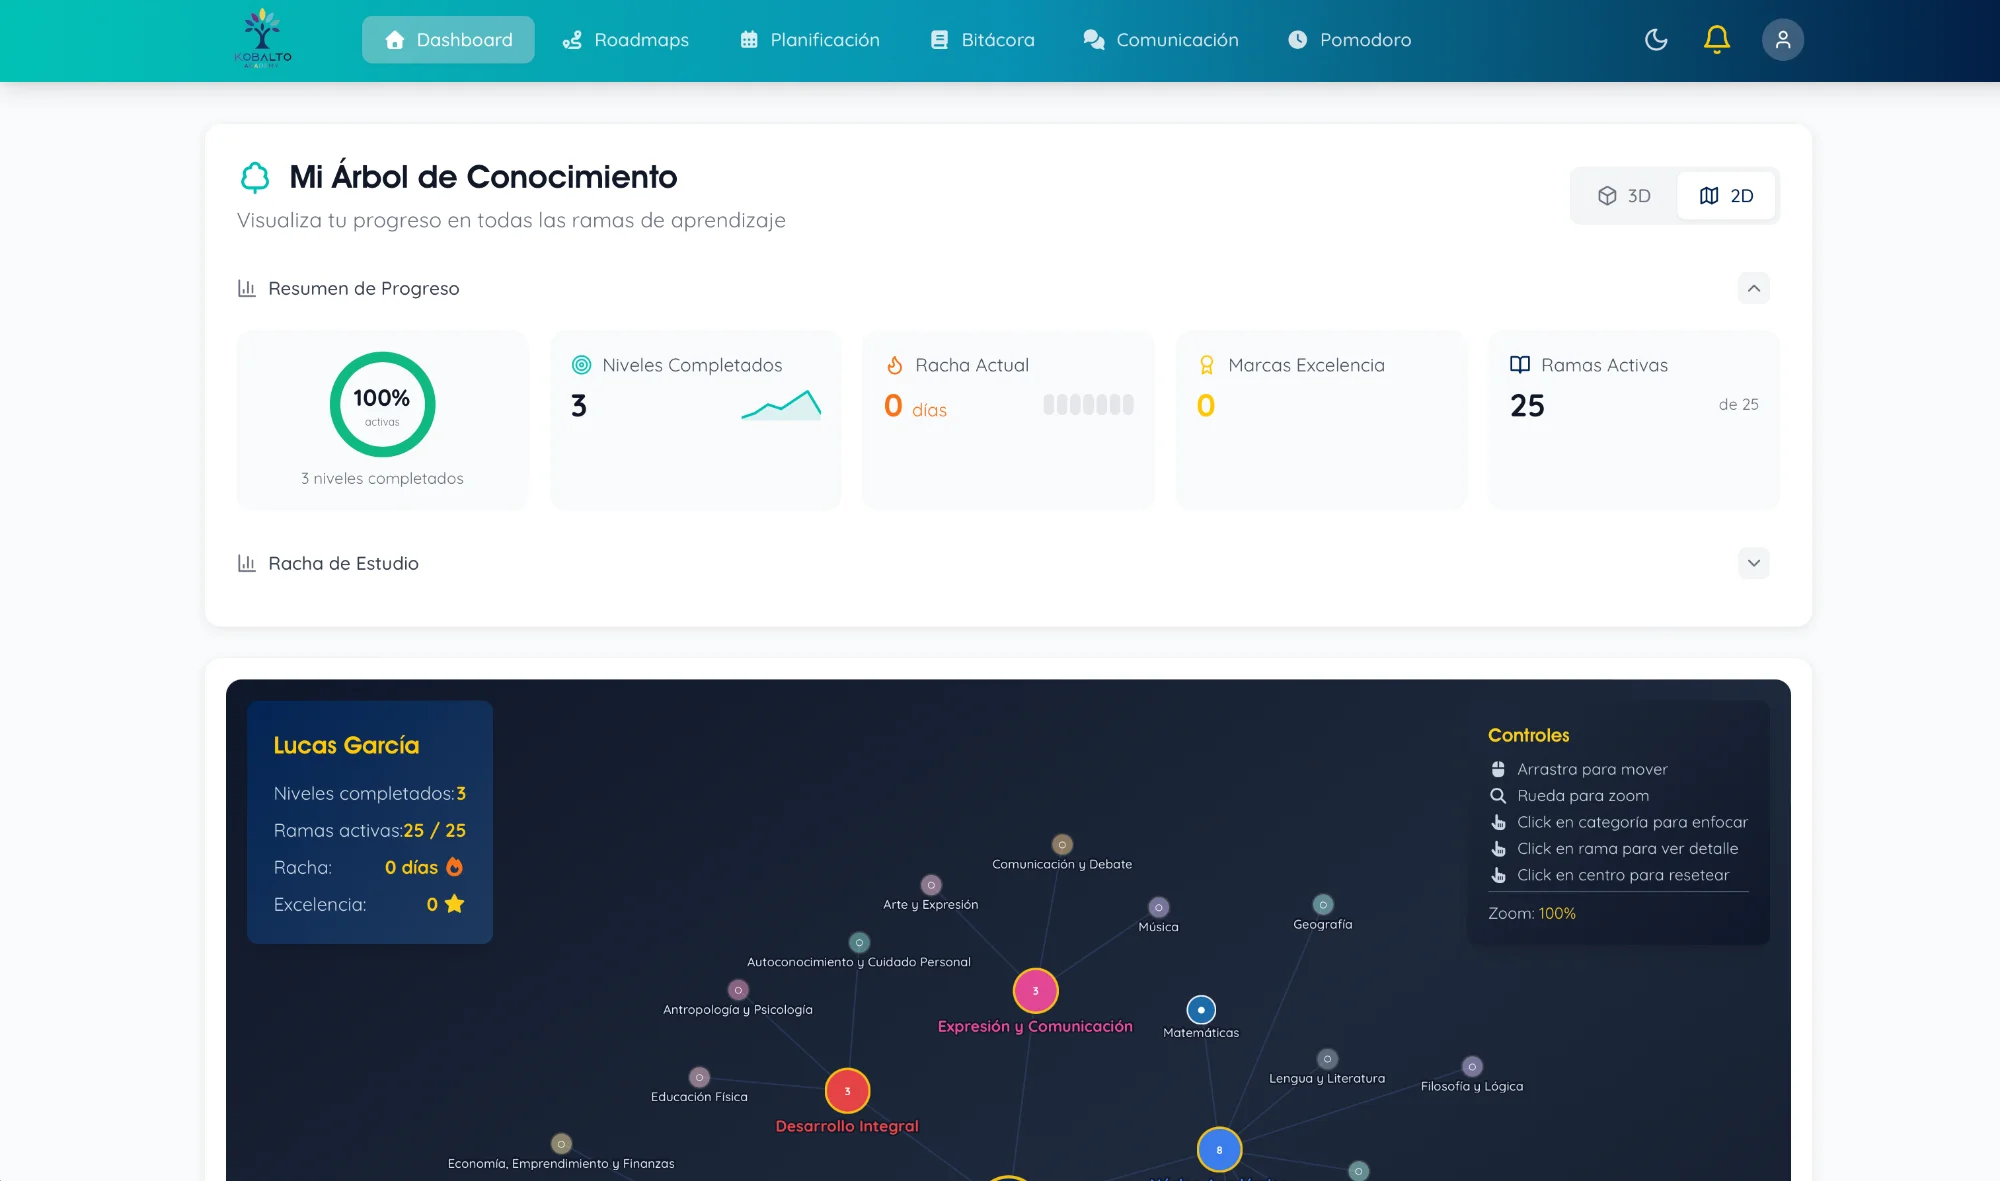Toggle dark mode moon icon
2000x1181 pixels.
click(1656, 40)
